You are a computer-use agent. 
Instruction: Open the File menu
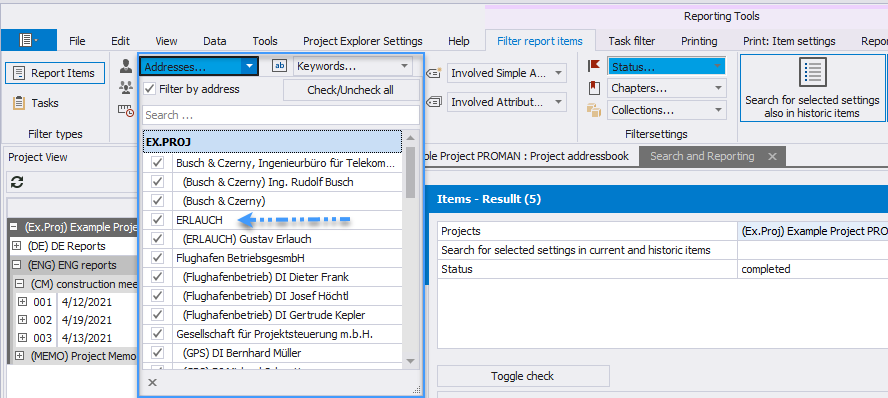[x=77, y=41]
